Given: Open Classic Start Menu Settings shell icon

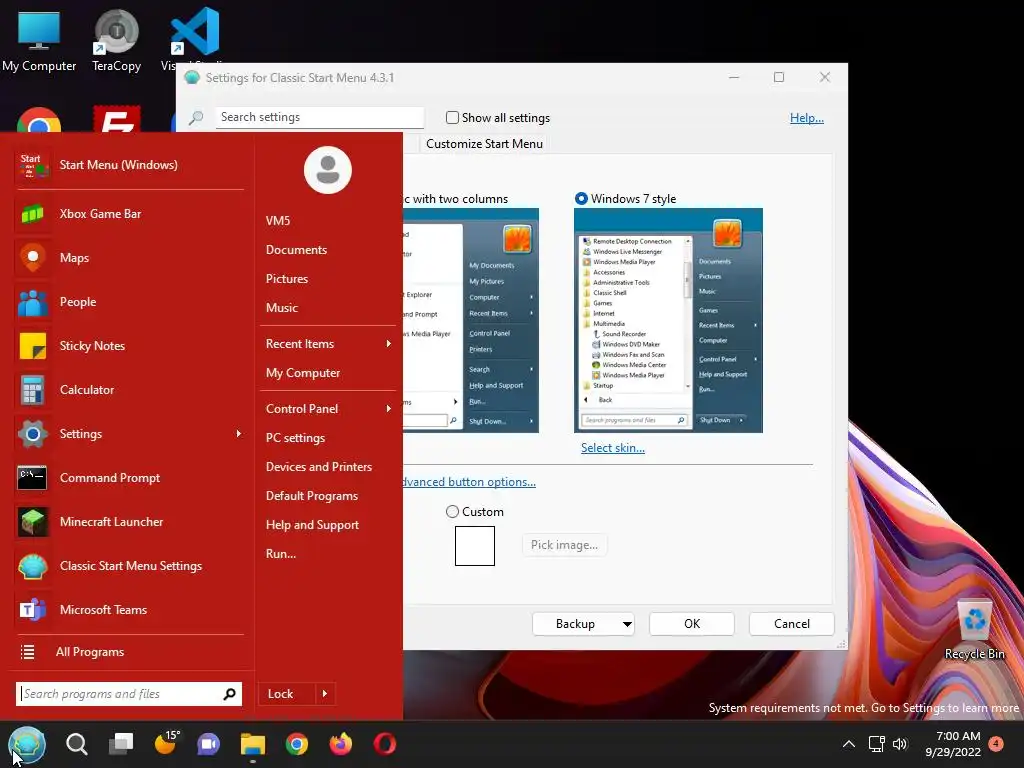Looking at the screenshot, I should pyautogui.click(x=33, y=566).
